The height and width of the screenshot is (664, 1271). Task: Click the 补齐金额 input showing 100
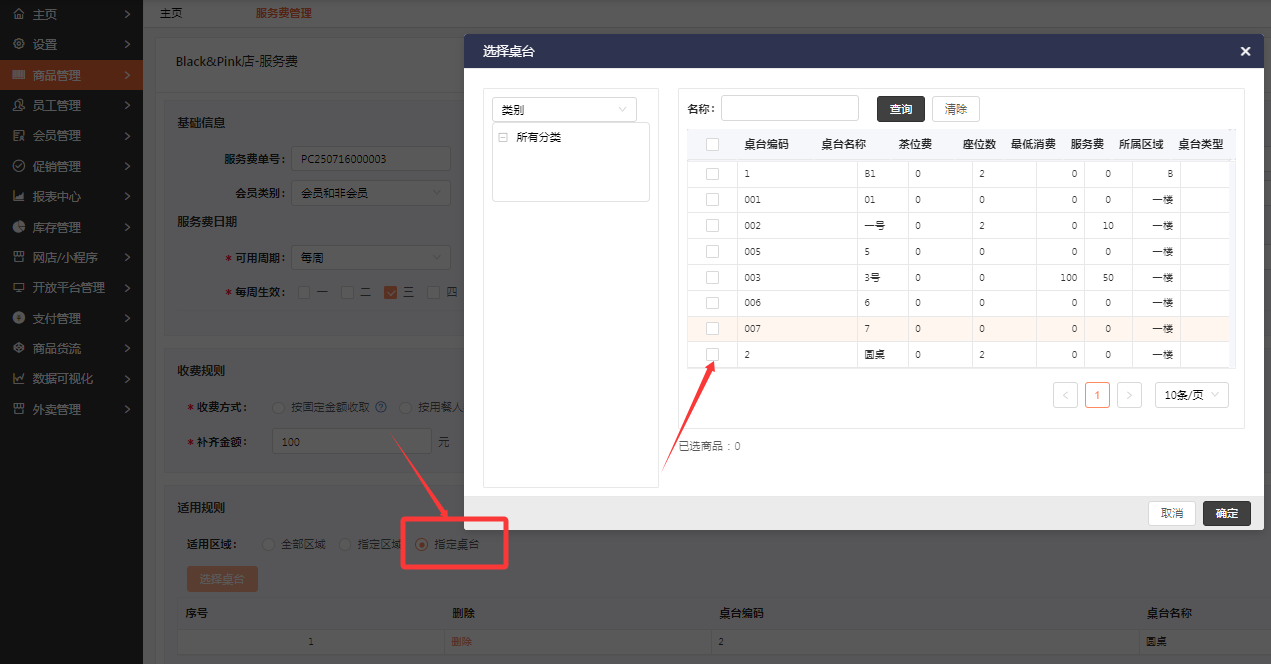click(x=351, y=441)
